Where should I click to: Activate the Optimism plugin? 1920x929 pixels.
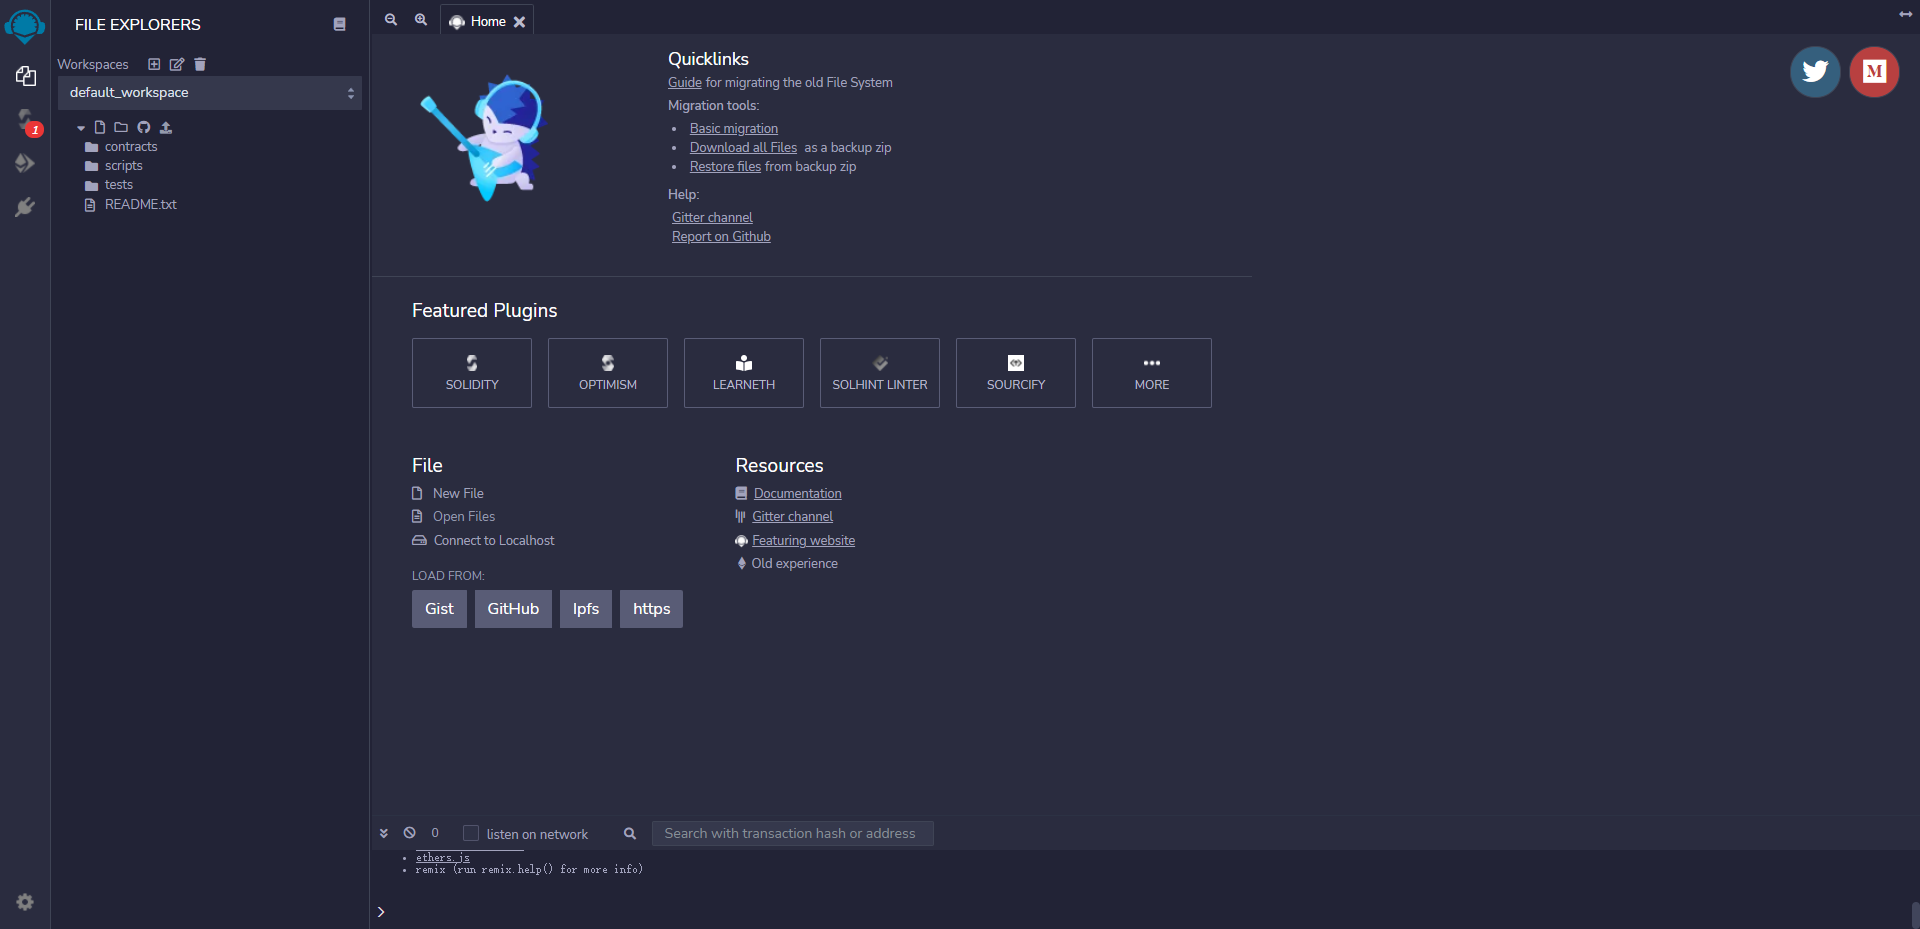tap(608, 373)
